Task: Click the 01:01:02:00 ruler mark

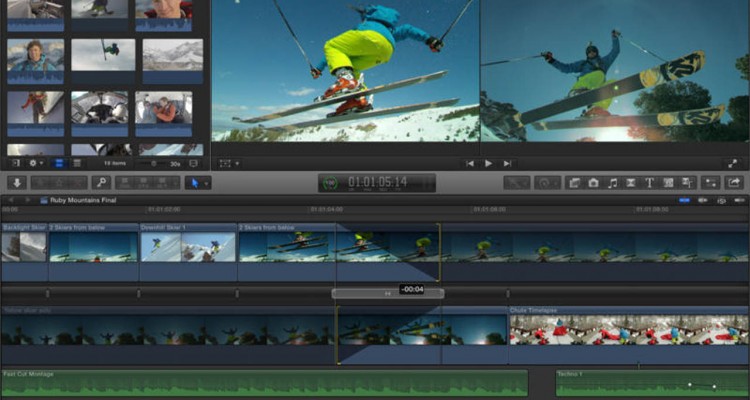Action: point(164,210)
